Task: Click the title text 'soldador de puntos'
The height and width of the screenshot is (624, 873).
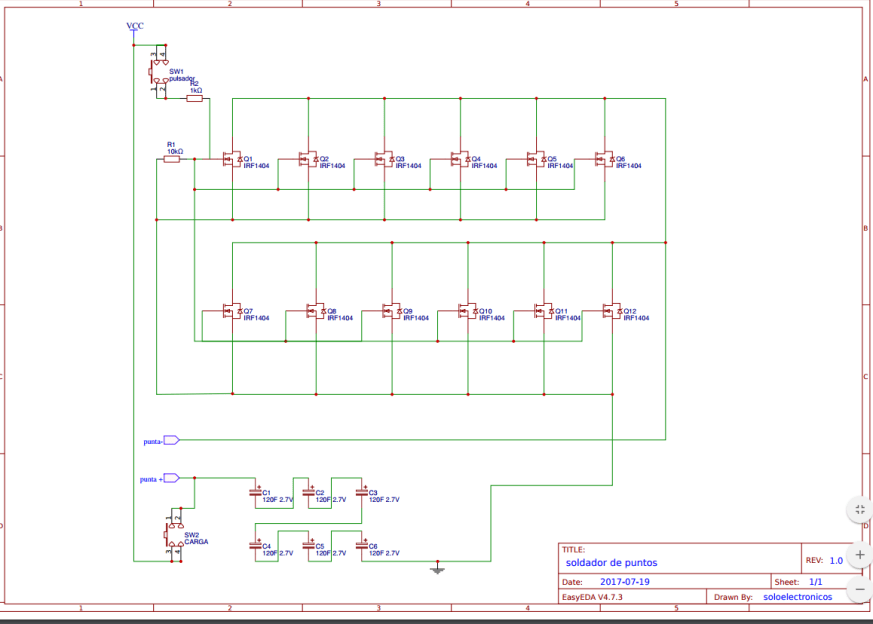Action: (611, 563)
